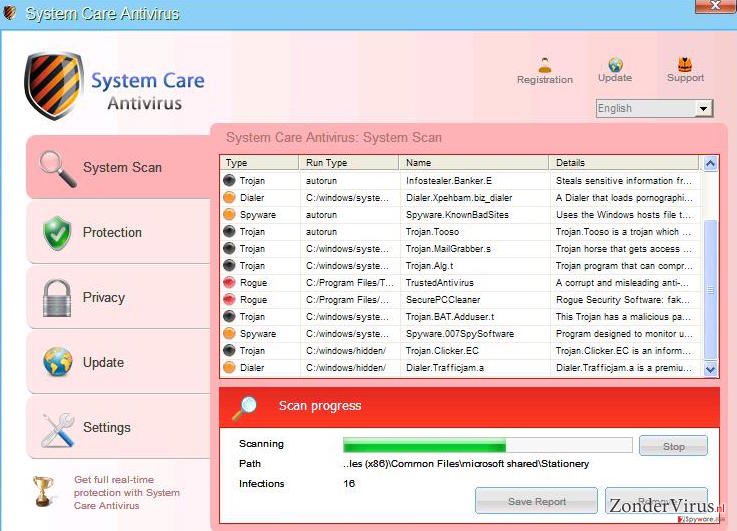The image size is (737, 531).
Task: Click the app icon in the title bar
Action: coord(9,13)
